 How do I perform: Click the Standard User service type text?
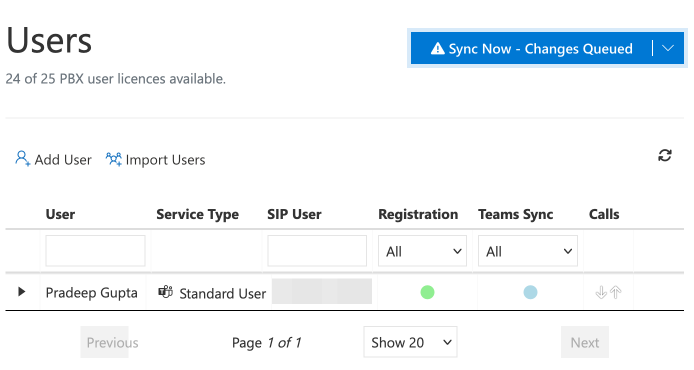click(x=223, y=293)
